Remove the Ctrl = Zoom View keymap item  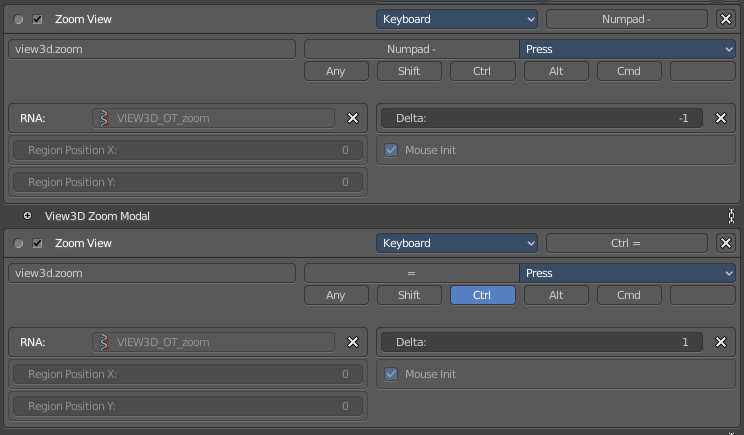(x=725, y=243)
